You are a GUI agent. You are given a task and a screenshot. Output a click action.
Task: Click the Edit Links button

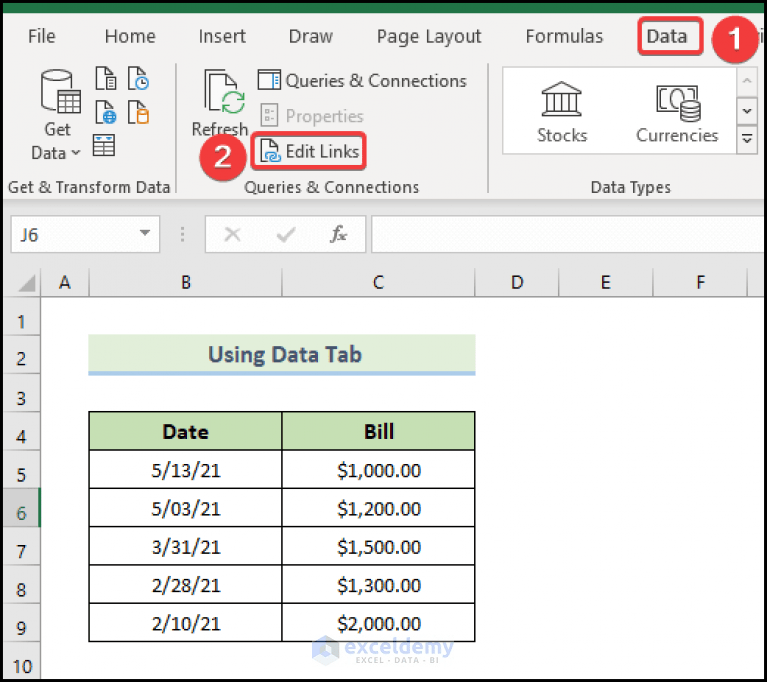pos(309,152)
